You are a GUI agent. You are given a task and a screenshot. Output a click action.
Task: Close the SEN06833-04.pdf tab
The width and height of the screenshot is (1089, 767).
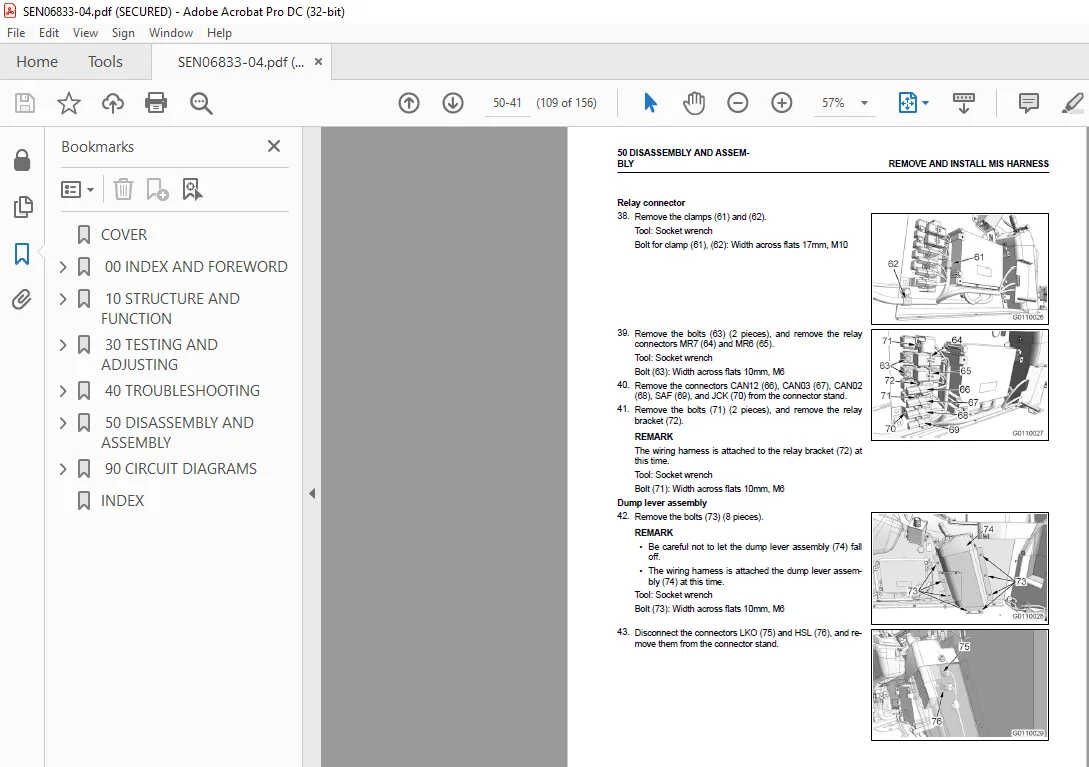(318, 61)
